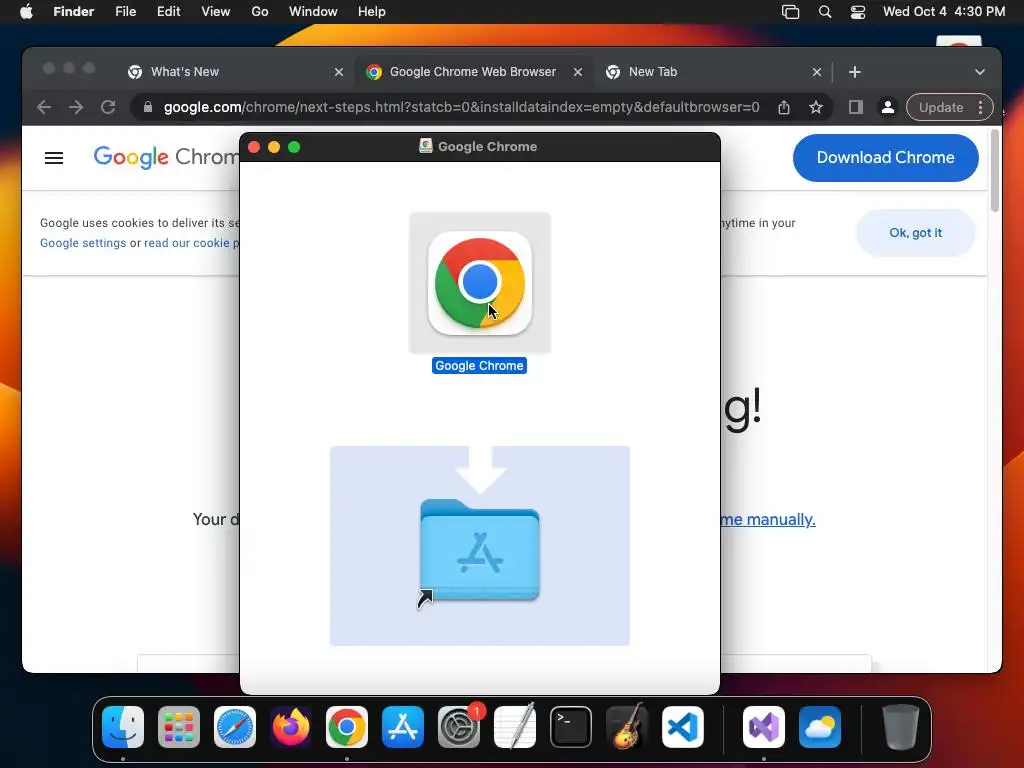This screenshot has height=768, width=1024.
Task: Select the Google Chrome app icon in installer
Action: coord(480,283)
